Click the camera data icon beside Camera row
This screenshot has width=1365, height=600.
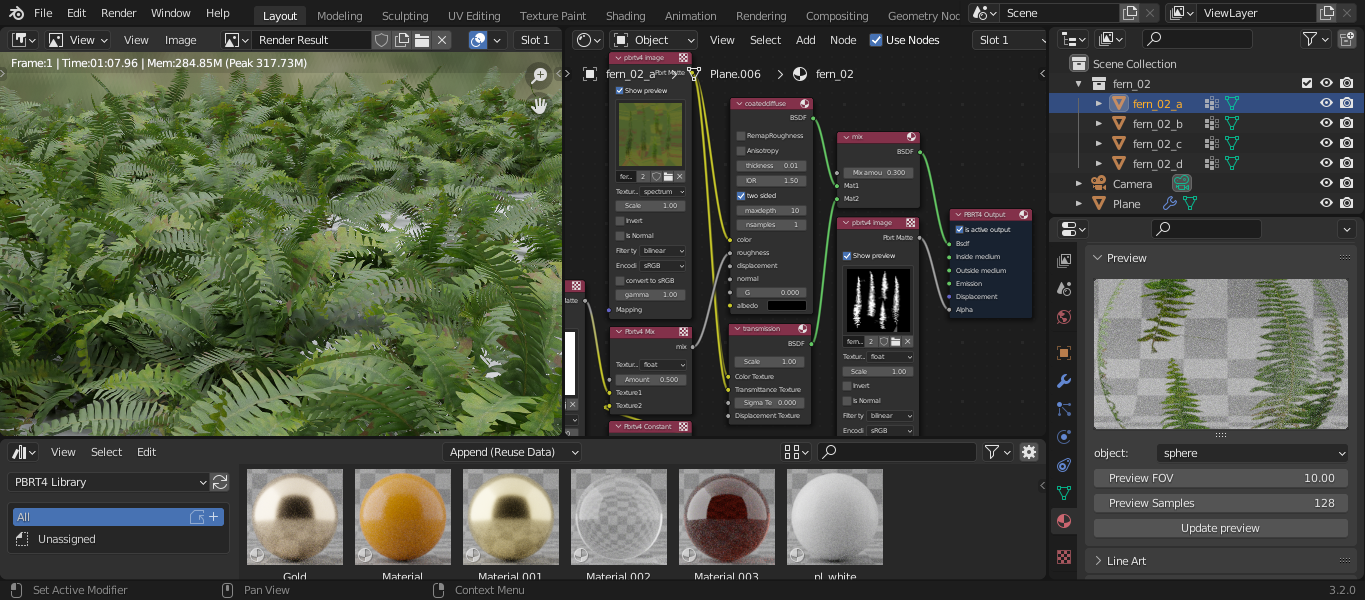(1183, 184)
